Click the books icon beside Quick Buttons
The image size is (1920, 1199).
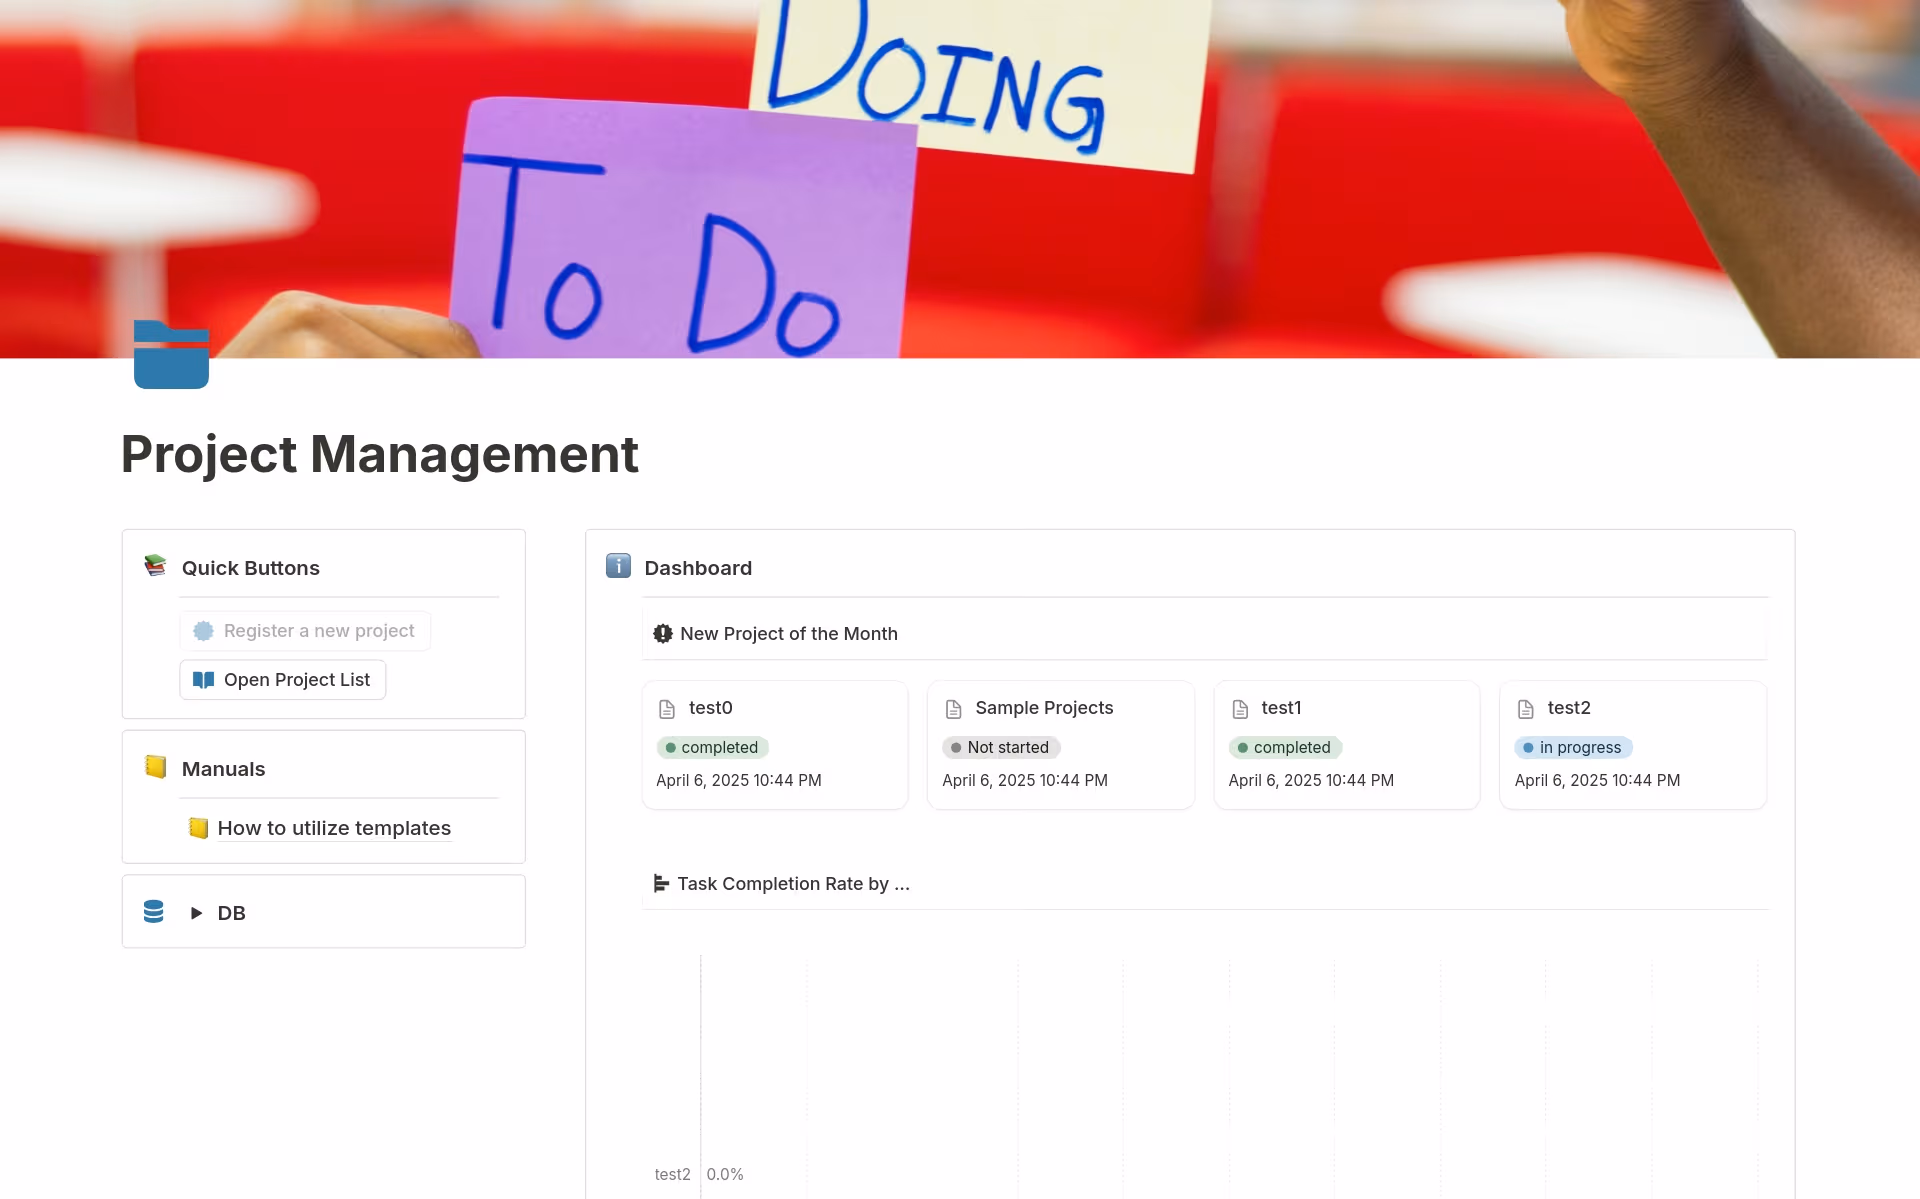point(155,566)
